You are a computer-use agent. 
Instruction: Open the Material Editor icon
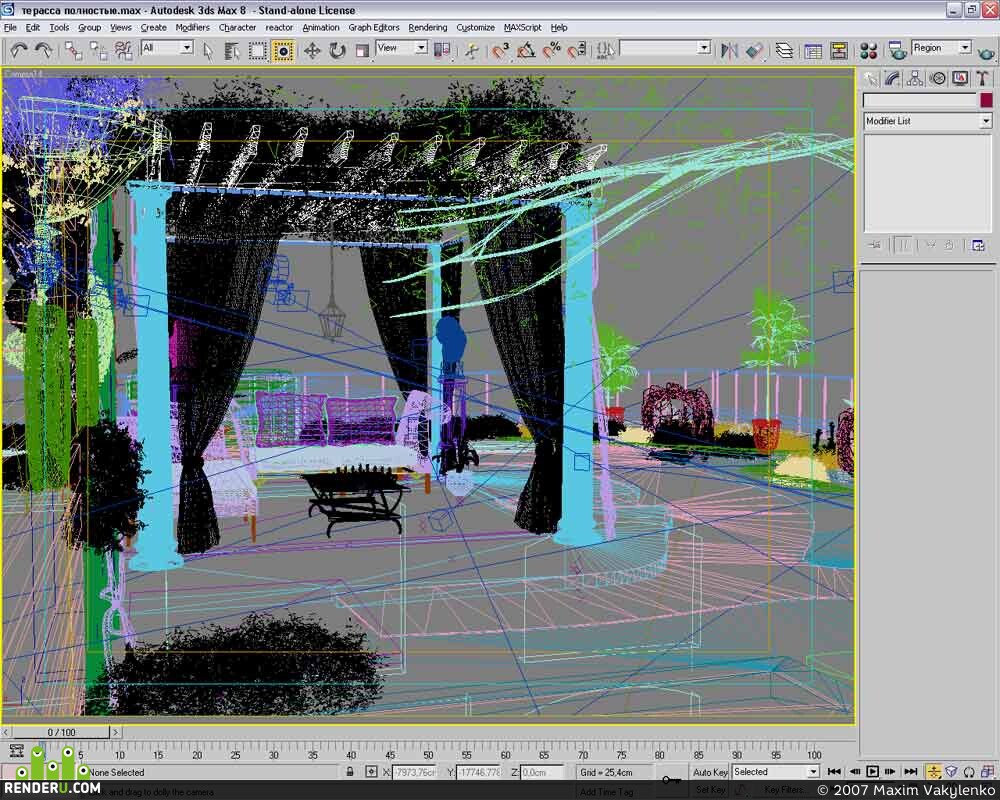click(x=868, y=50)
